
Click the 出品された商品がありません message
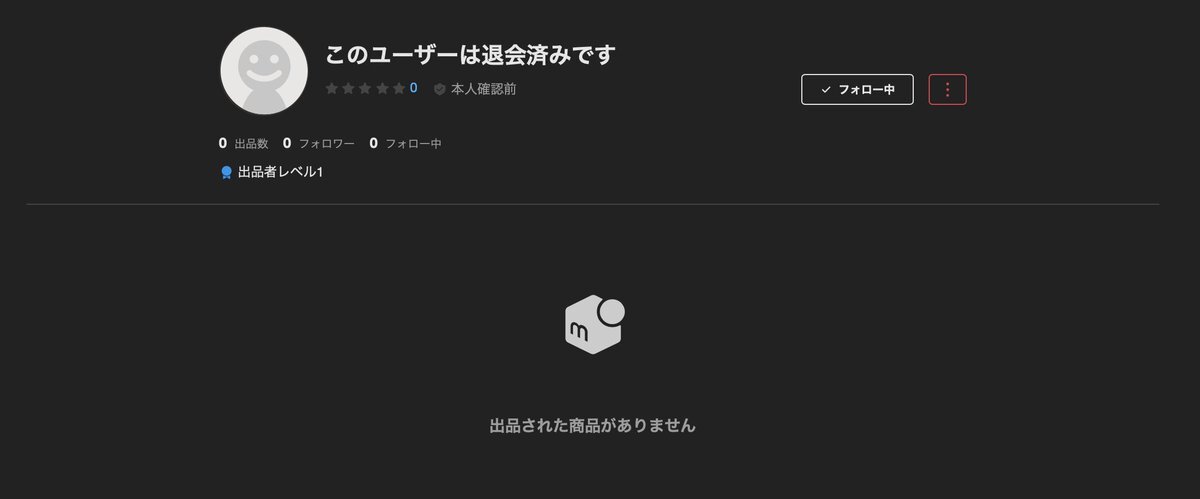[x=592, y=426]
